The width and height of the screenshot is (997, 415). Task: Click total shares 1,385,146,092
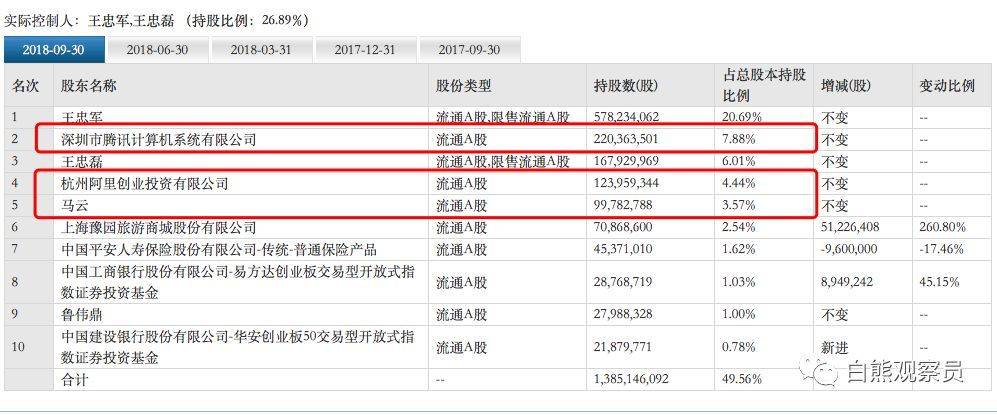pyautogui.click(x=631, y=380)
